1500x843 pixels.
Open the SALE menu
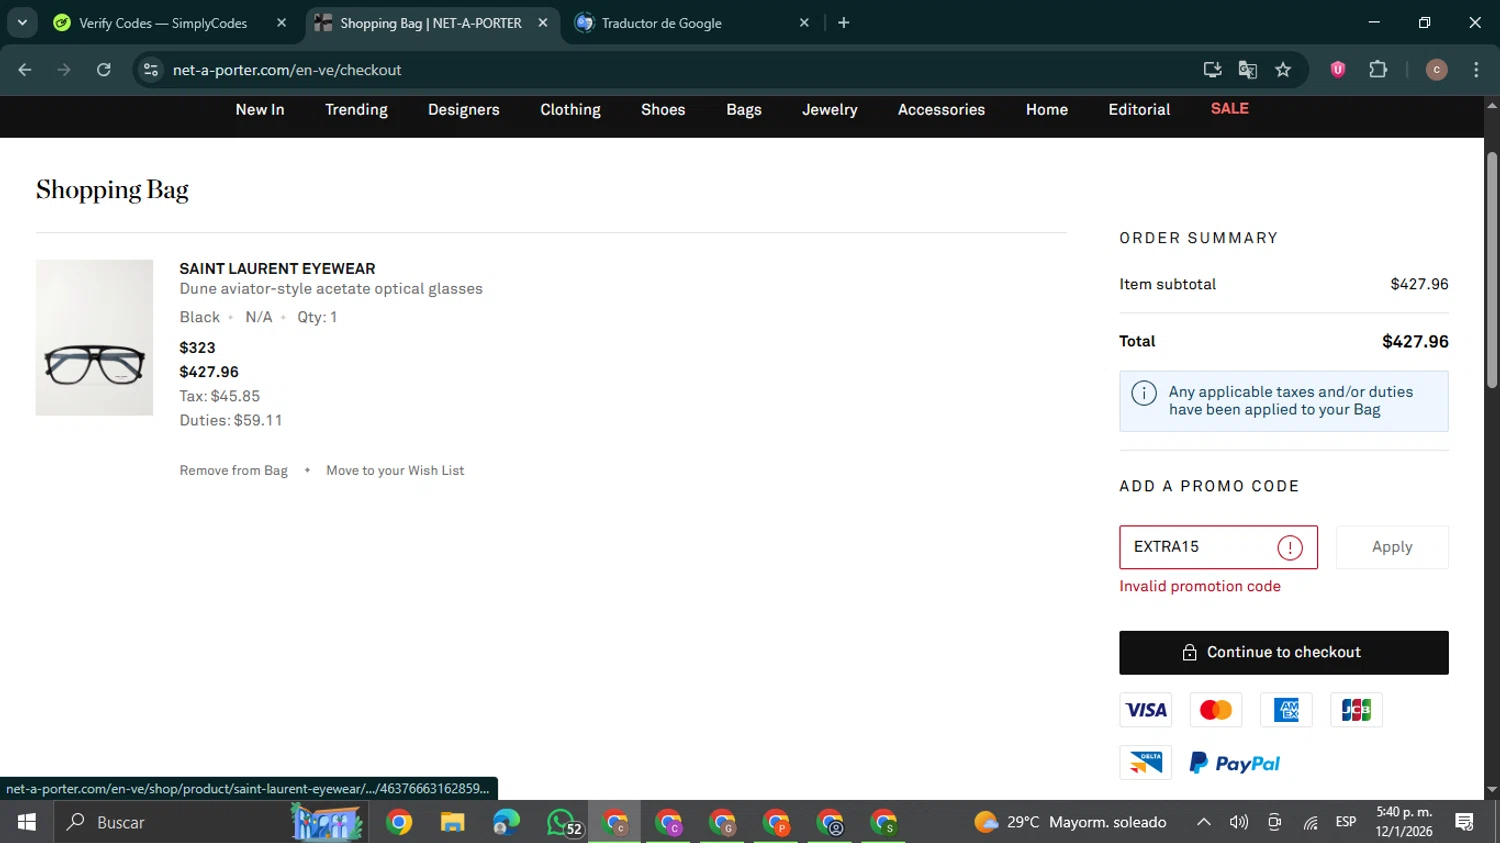pos(1230,109)
